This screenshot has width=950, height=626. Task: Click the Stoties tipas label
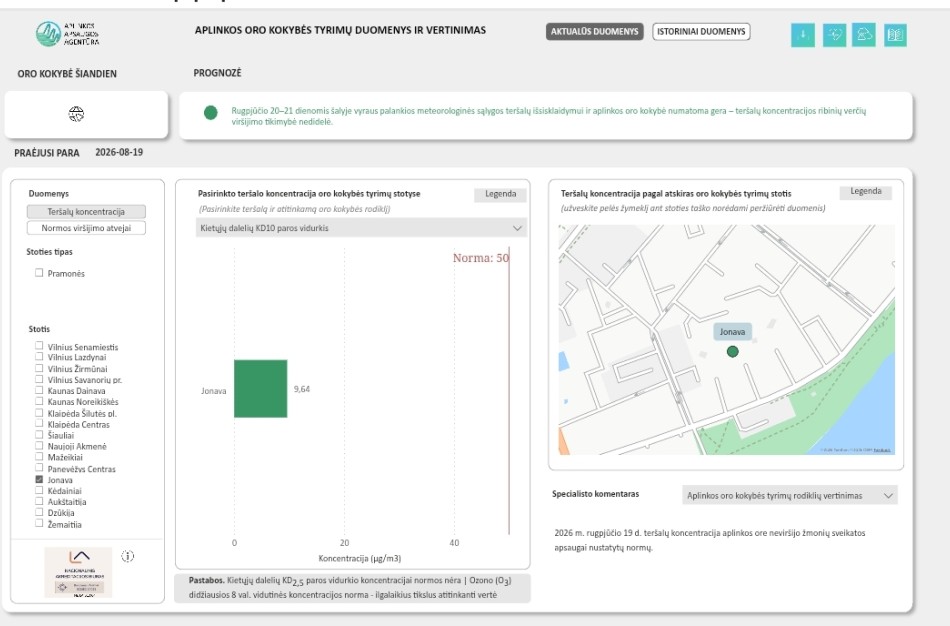[49, 251]
